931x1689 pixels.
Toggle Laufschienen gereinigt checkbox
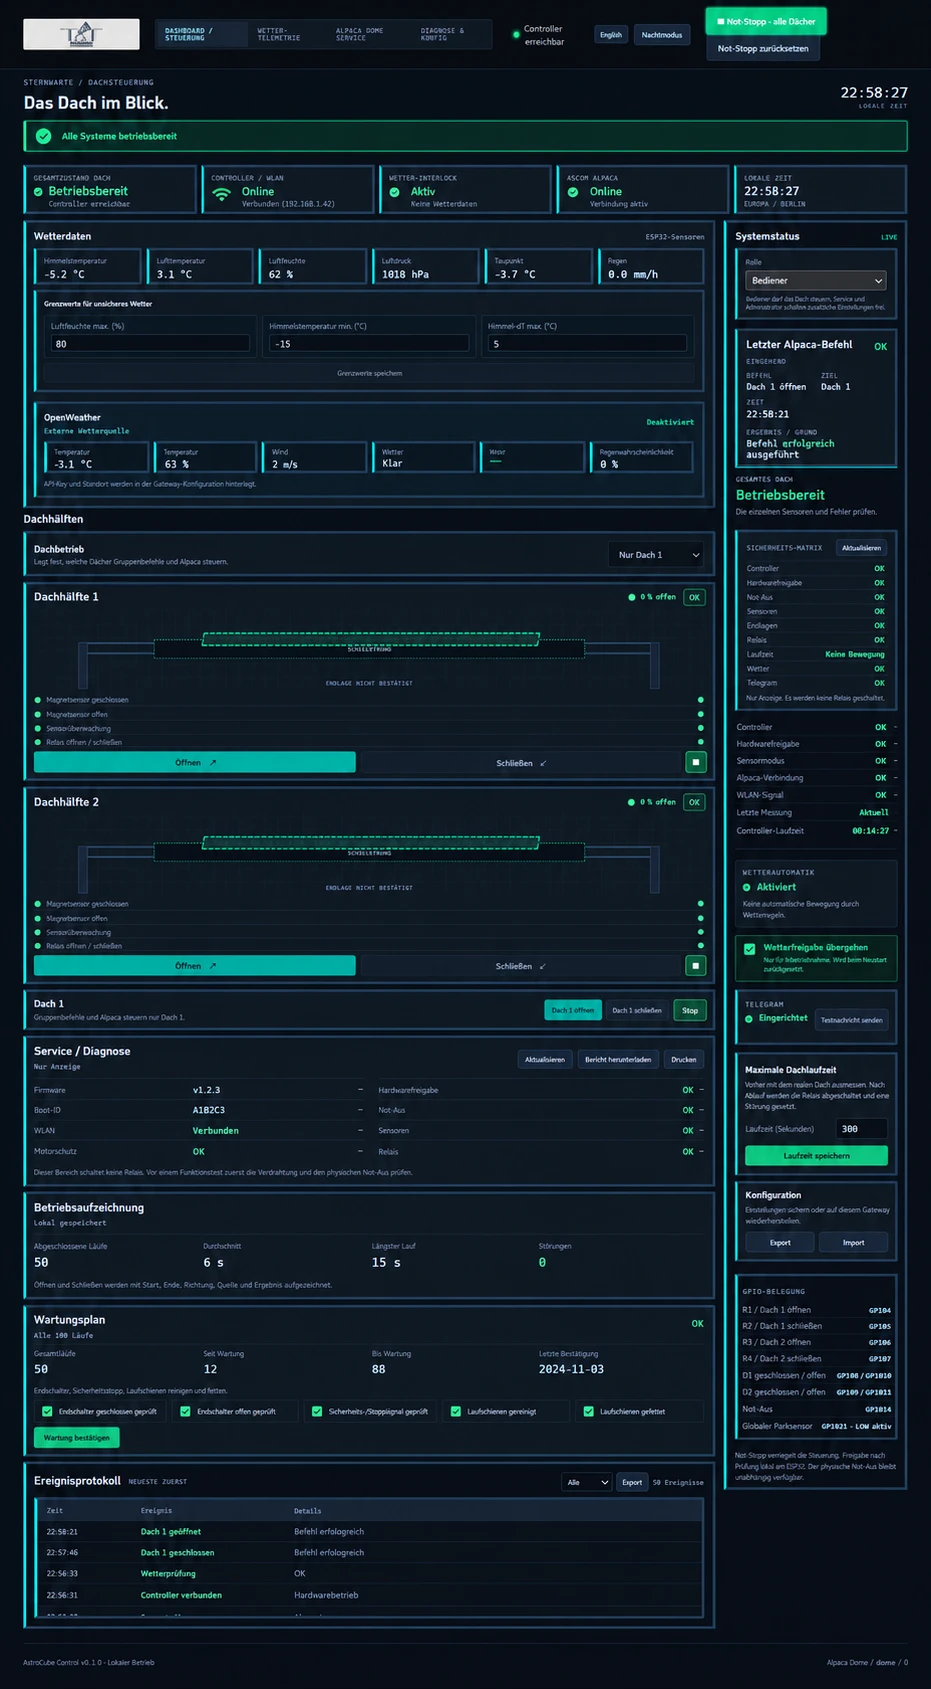point(456,1412)
